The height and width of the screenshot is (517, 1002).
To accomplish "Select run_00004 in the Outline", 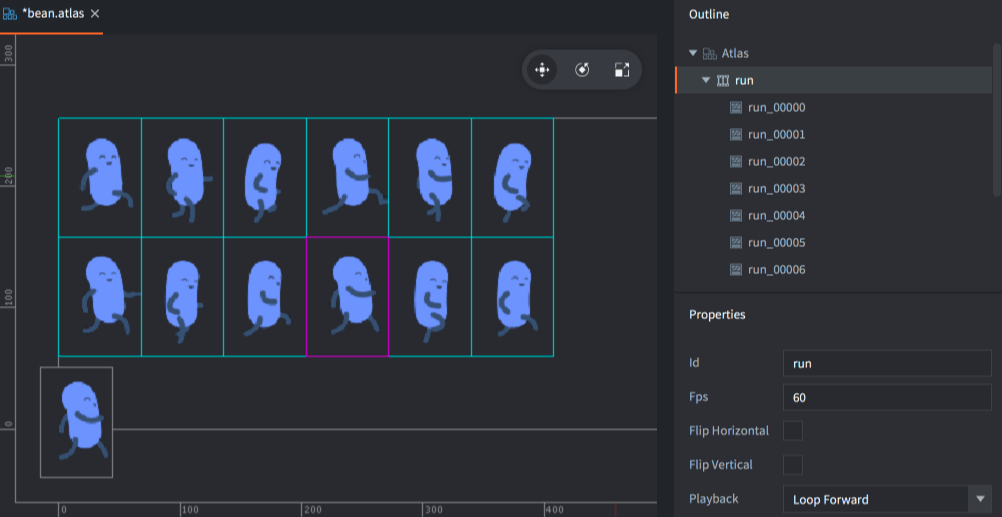I will pyautogui.click(x=776, y=216).
